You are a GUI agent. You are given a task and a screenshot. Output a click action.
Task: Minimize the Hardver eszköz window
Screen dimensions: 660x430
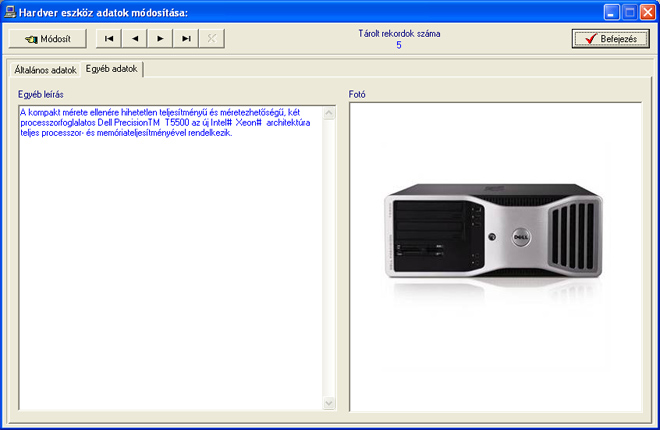(x=611, y=12)
